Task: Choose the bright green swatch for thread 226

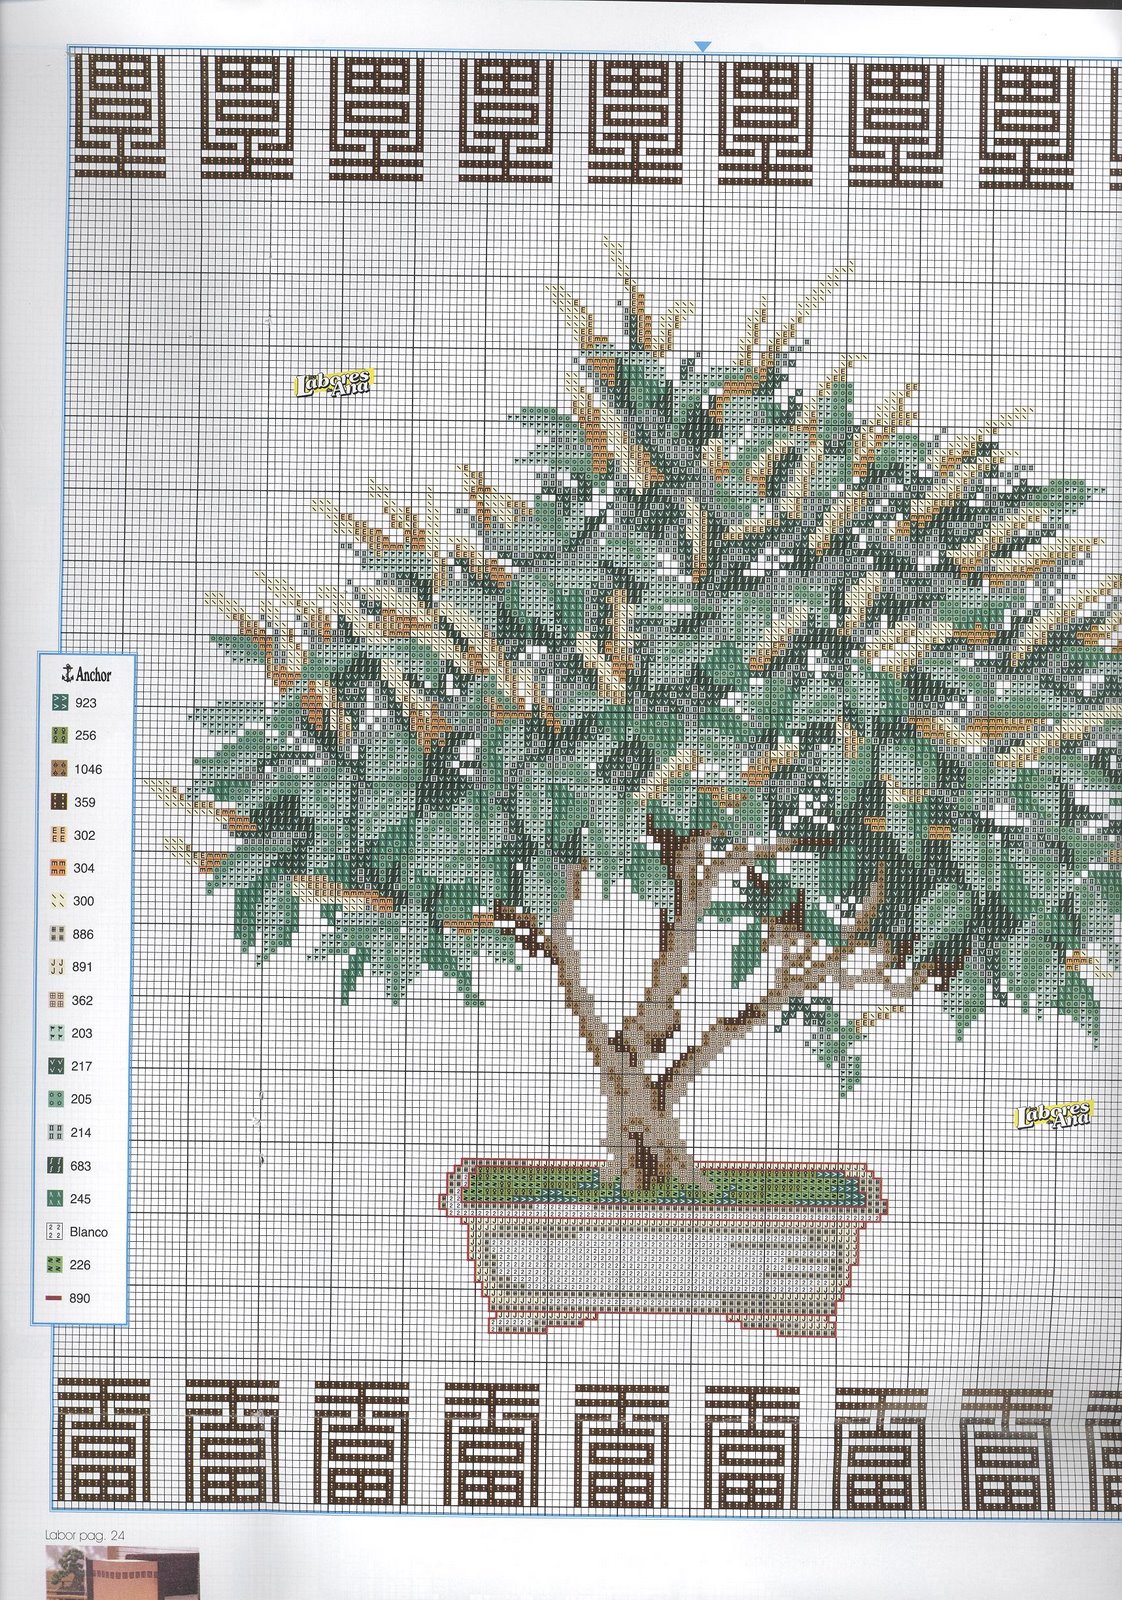Action: pyautogui.click(x=55, y=1265)
